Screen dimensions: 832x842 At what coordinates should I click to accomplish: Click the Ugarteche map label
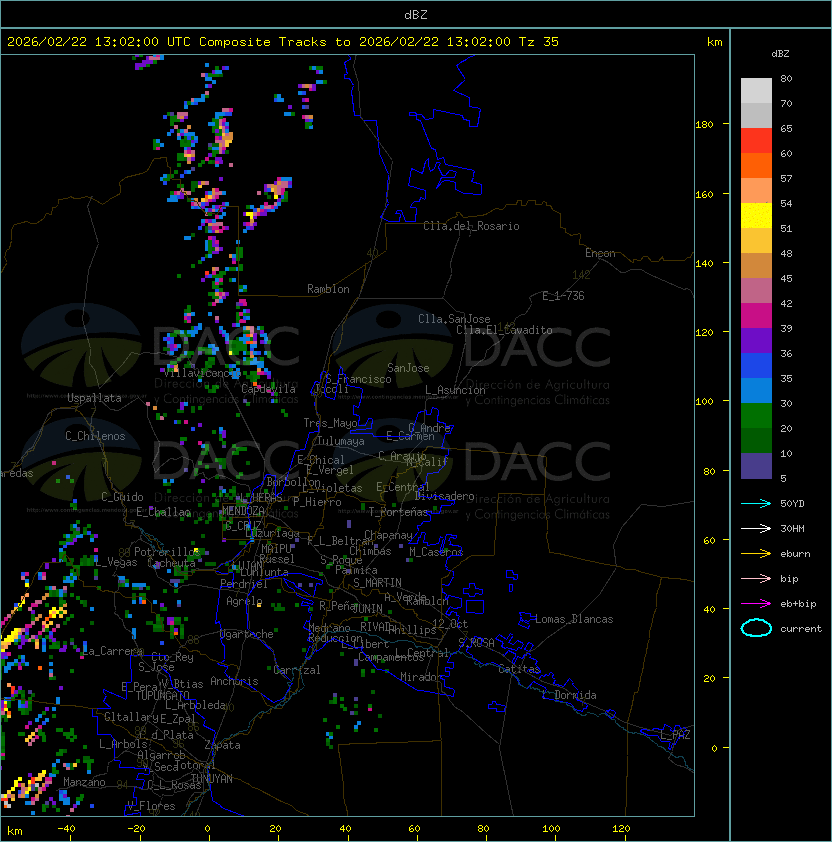[247, 634]
